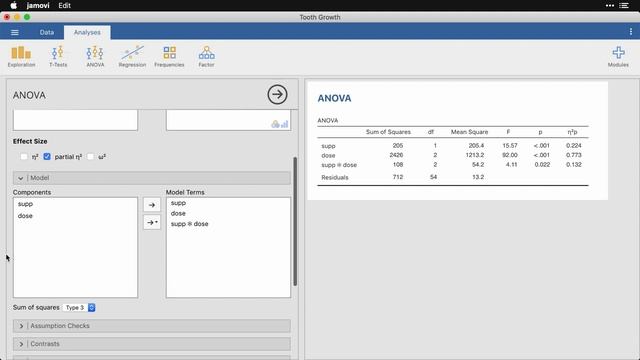Open the Modules plus icon
The image size is (640, 360).
click(618, 56)
